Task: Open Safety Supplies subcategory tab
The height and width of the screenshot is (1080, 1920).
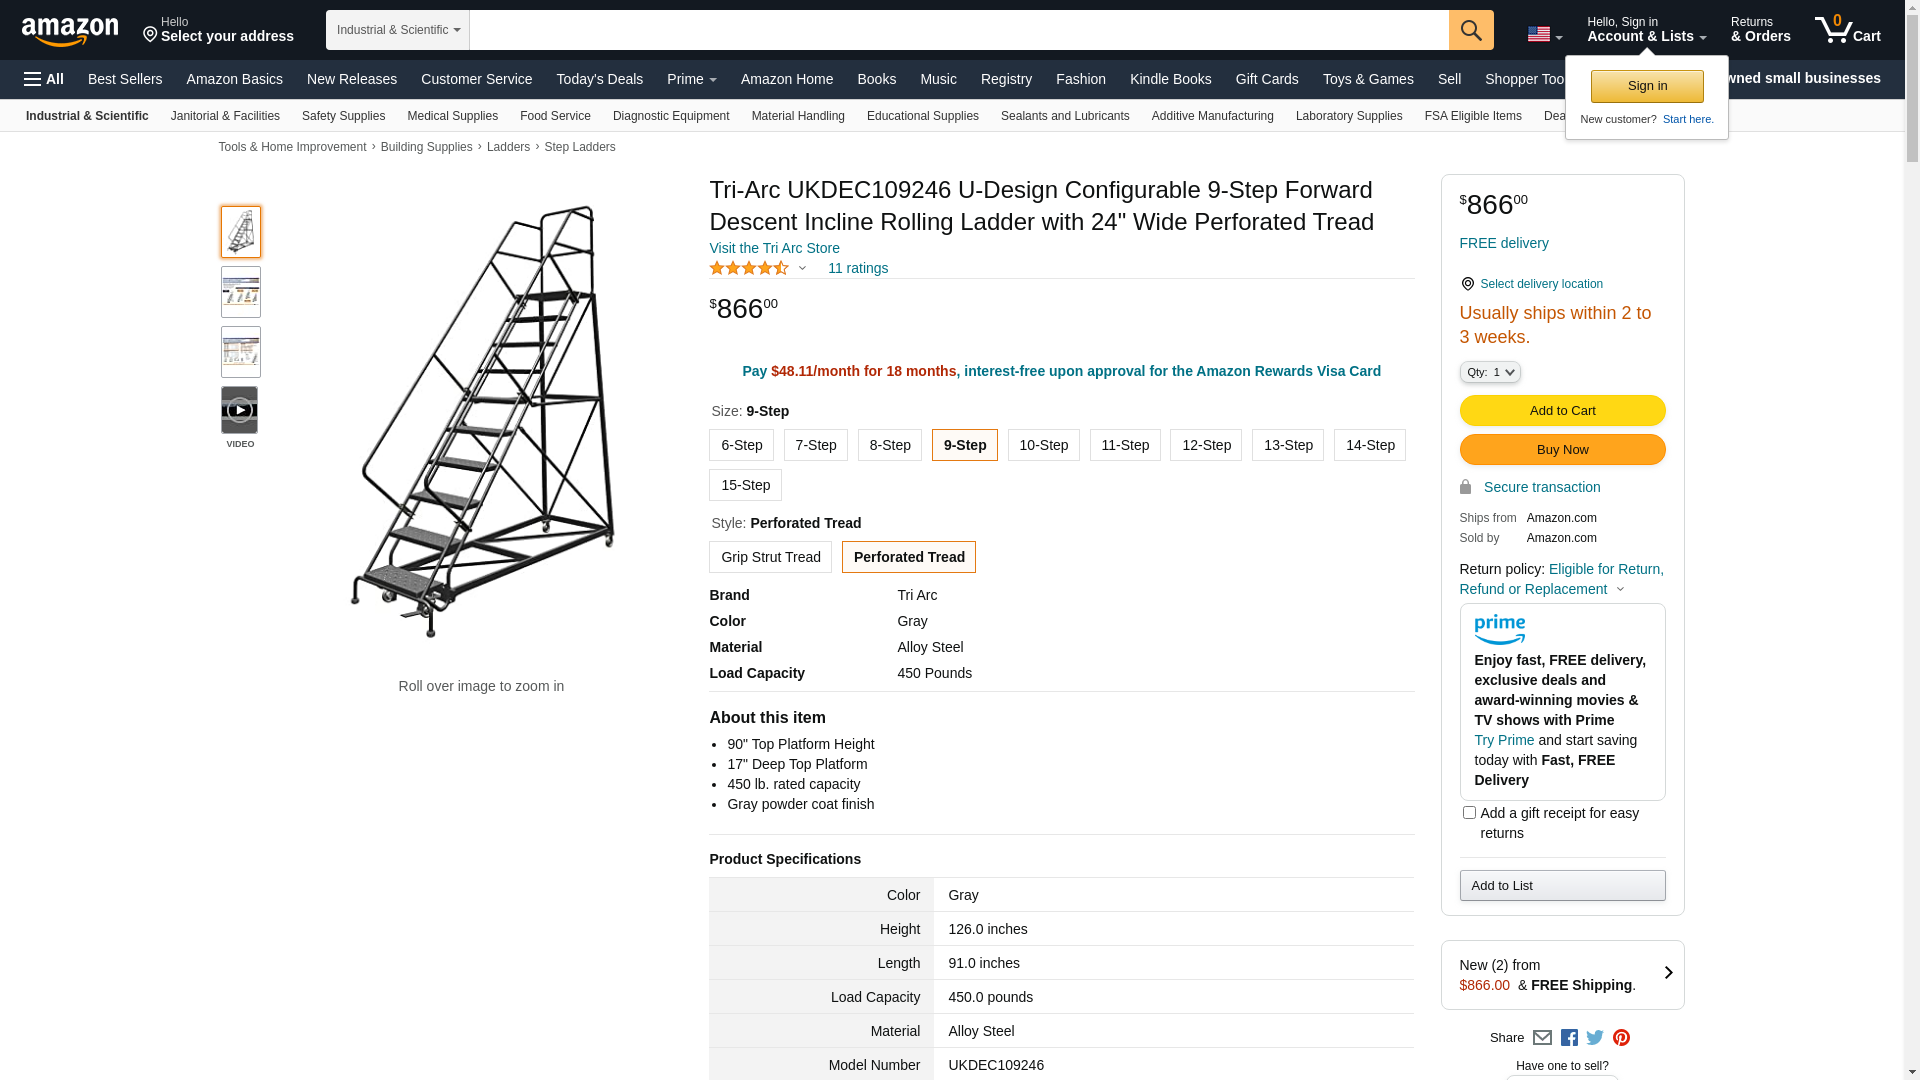Action: 343,116
